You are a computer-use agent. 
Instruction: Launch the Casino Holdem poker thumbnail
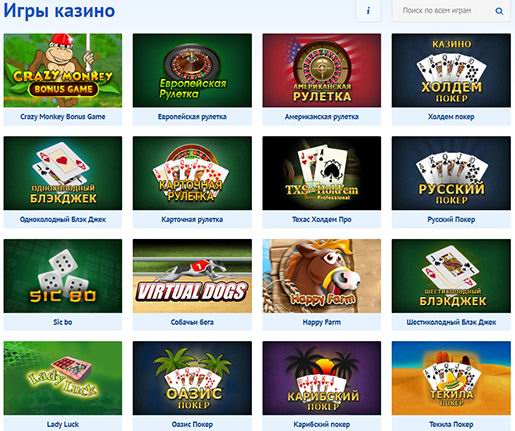pos(451,70)
